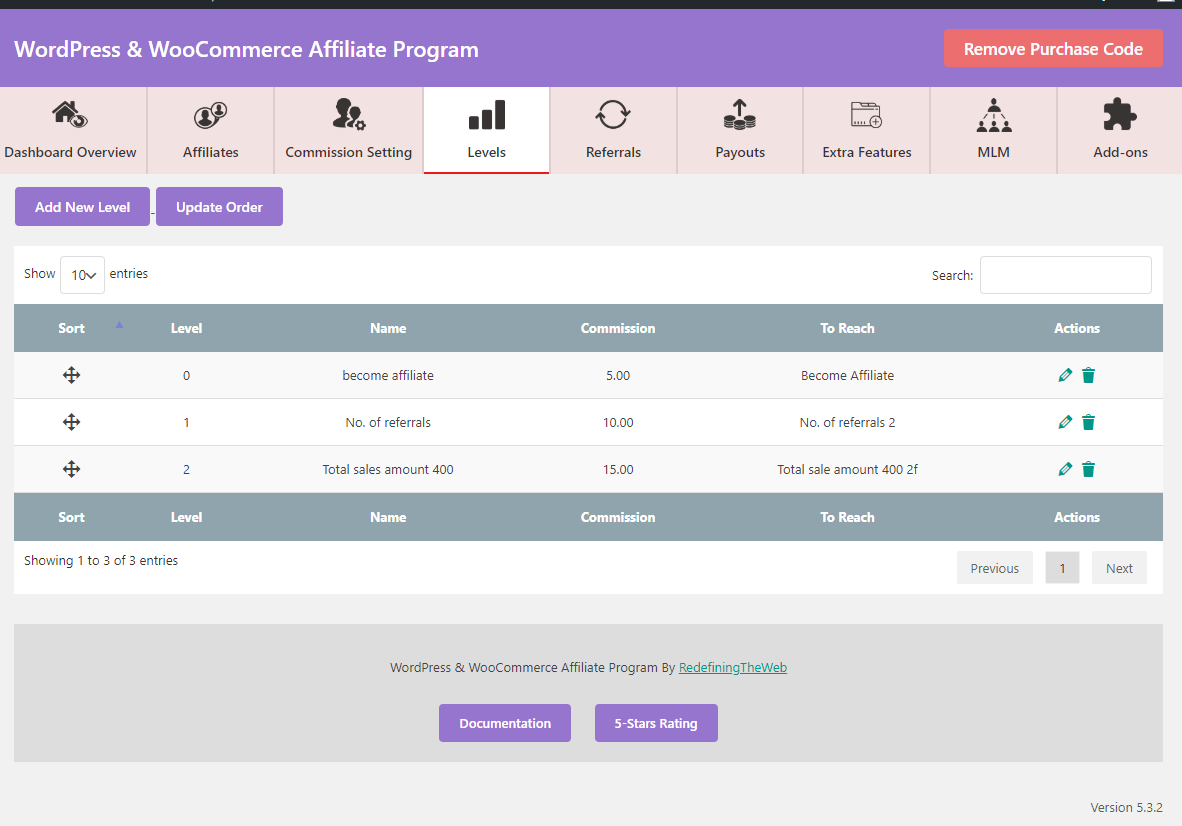
Task: Click the move handle for level 0 row
Action: tap(72, 375)
